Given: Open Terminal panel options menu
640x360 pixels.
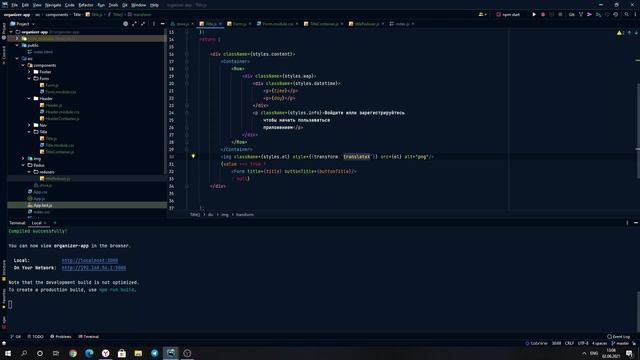Looking at the screenshot, I should click(x=627, y=223).
